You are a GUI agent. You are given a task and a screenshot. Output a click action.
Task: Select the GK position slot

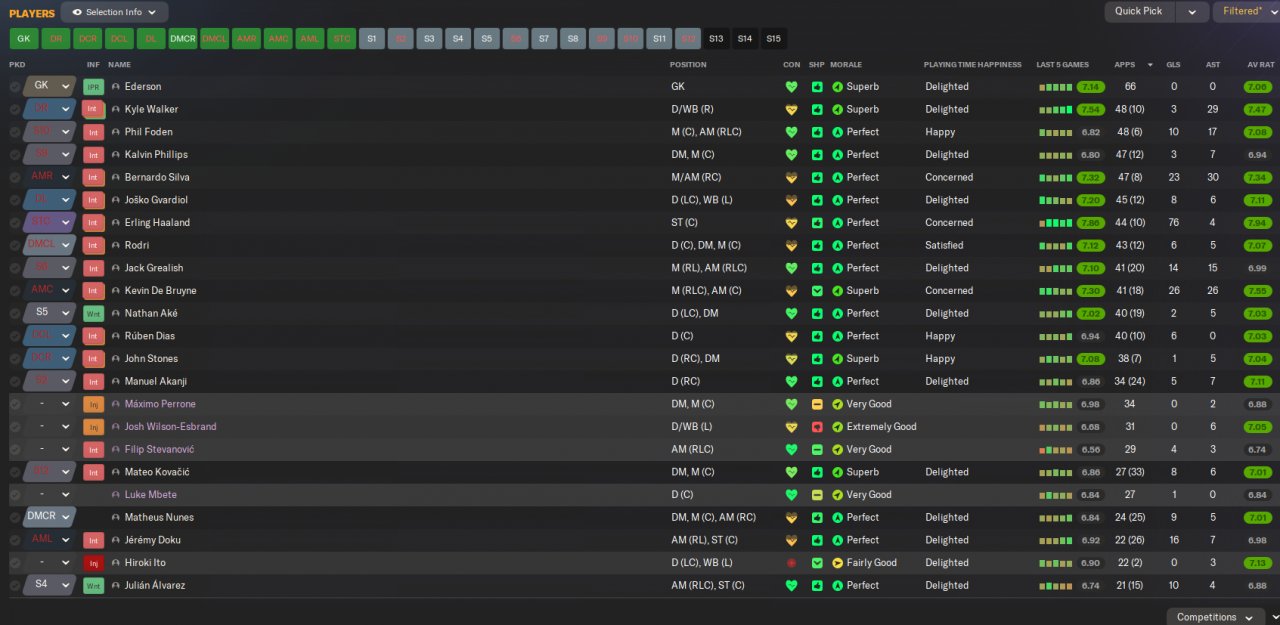(24, 39)
